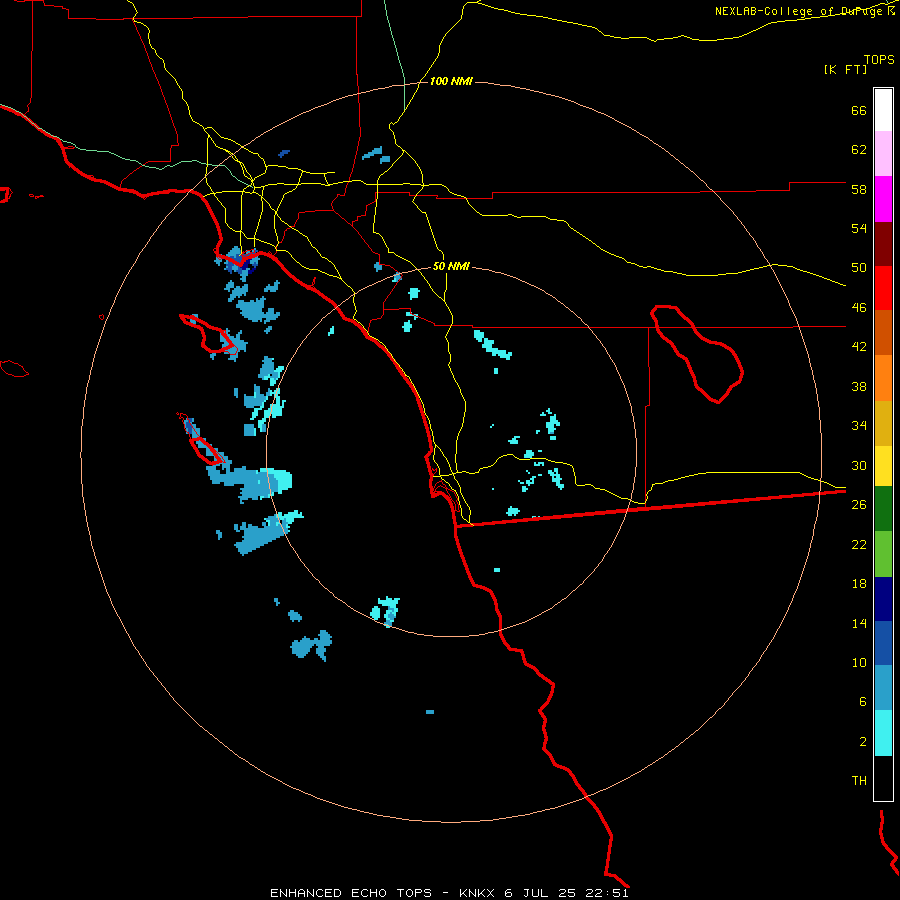Click the magenta 58 kft legend swatch

coord(883,199)
